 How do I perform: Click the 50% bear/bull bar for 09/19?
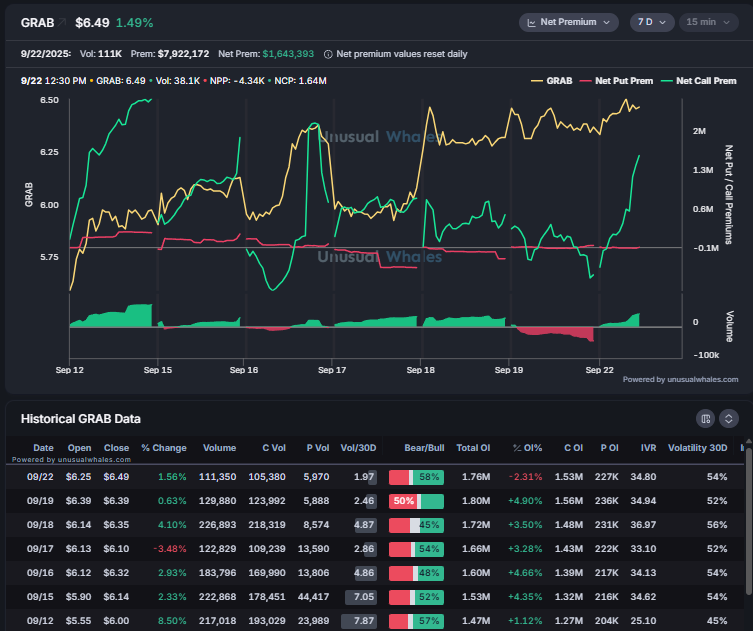415,500
